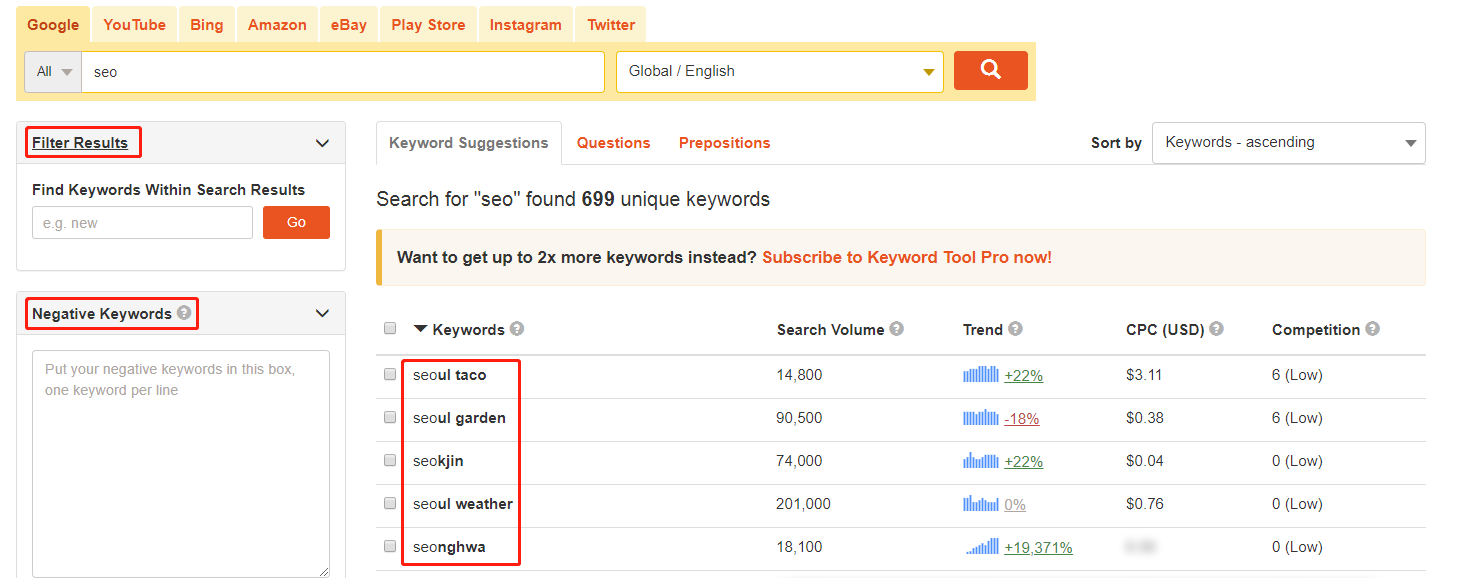Click the keyword seoul taco
This screenshot has width=1461, height=578.
click(x=450, y=375)
